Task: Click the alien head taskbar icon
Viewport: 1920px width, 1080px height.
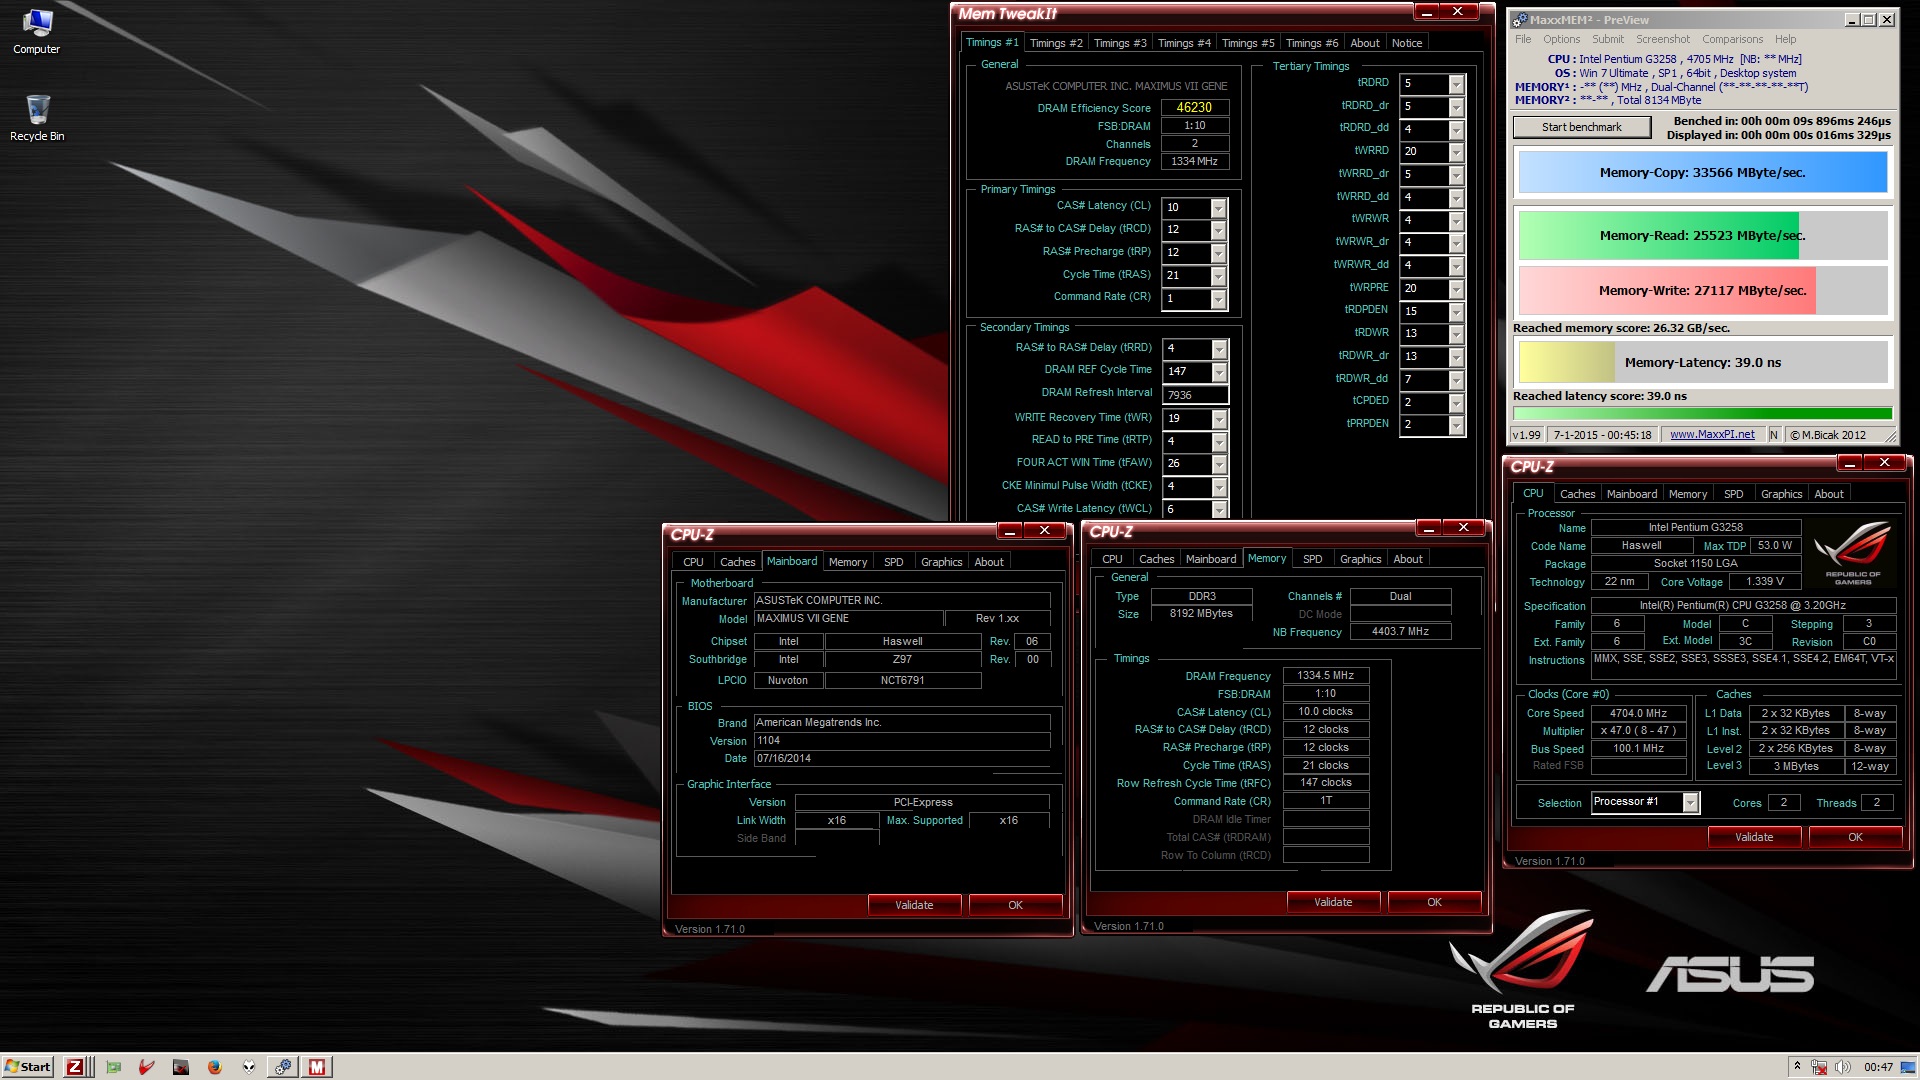Action: click(248, 1067)
